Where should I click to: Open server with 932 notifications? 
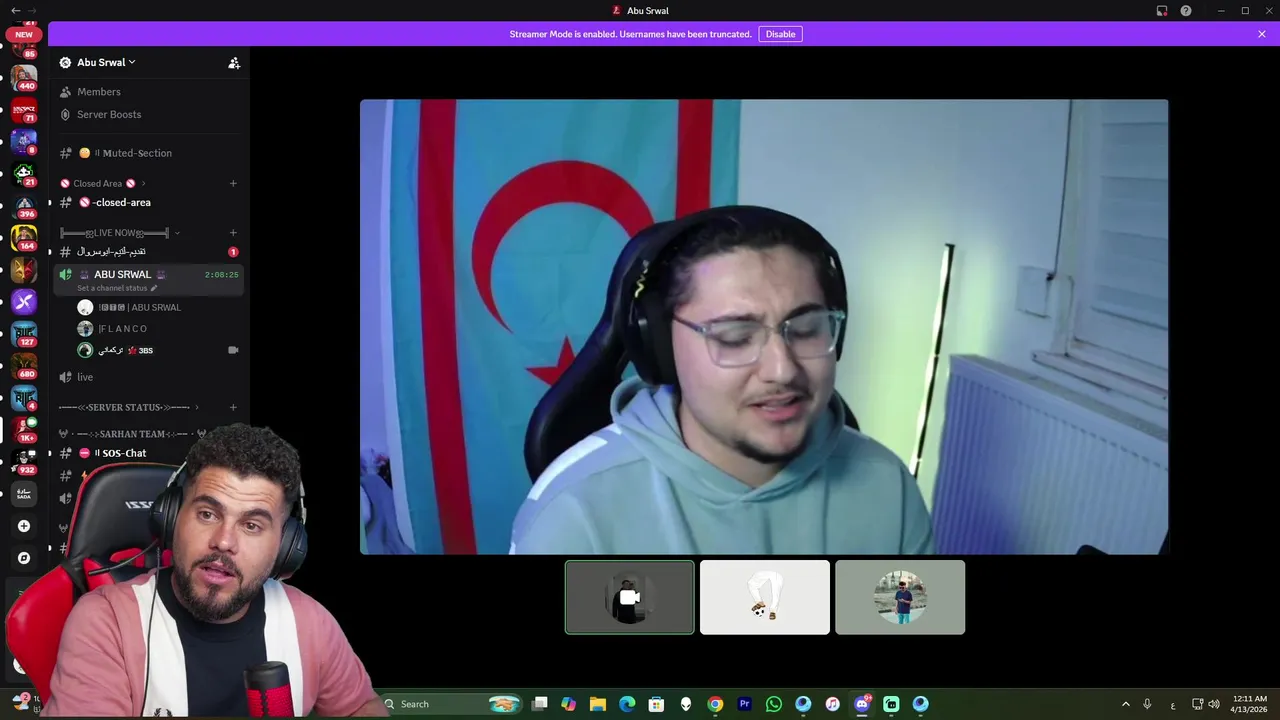pyautogui.click(x=24, y=462)
